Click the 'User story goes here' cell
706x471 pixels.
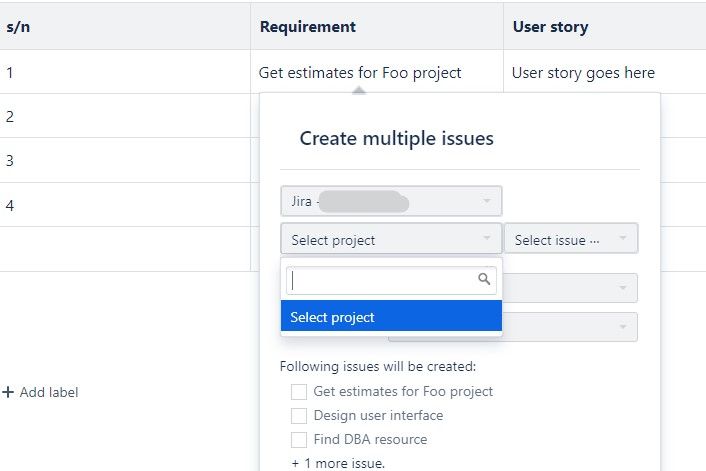tap(605, 72)
